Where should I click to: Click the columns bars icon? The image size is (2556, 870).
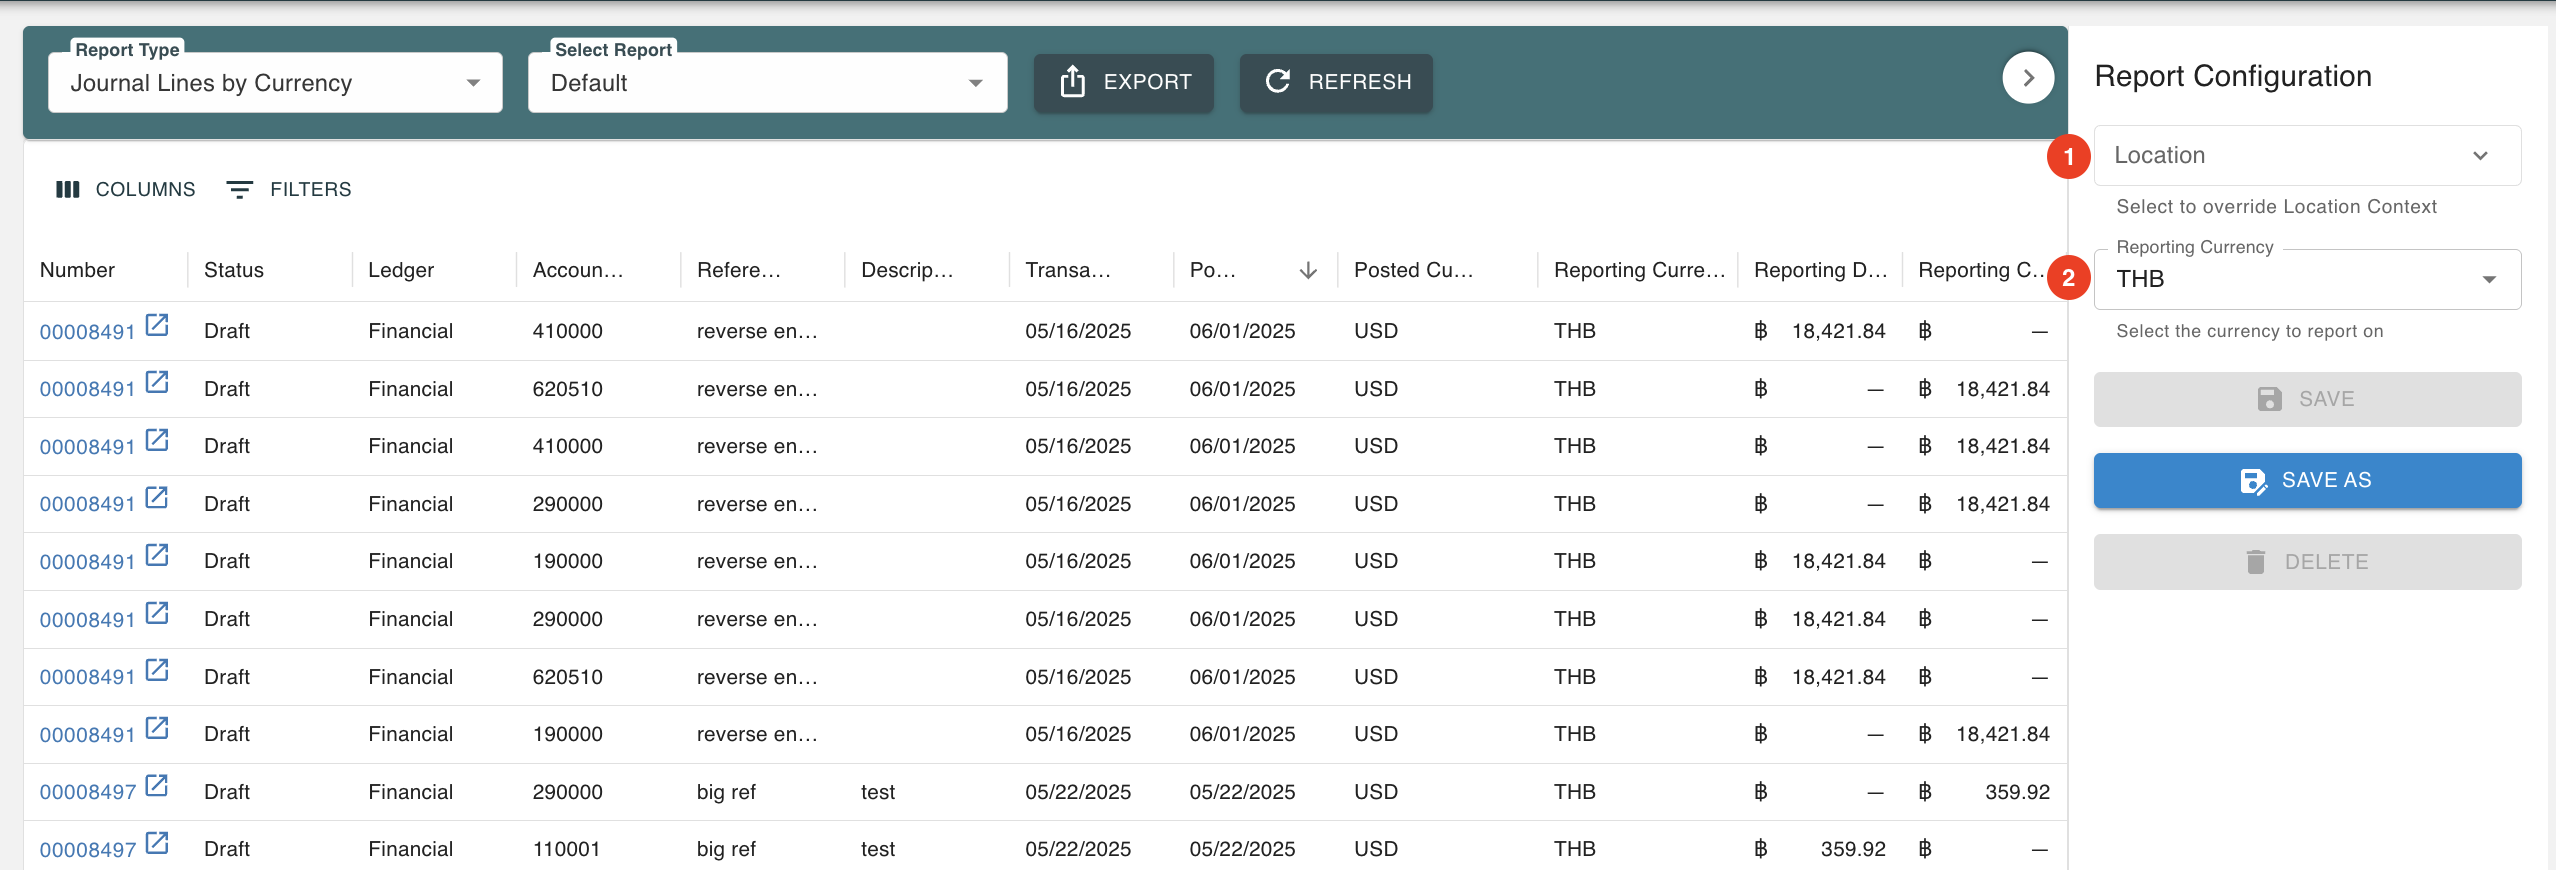68,189
